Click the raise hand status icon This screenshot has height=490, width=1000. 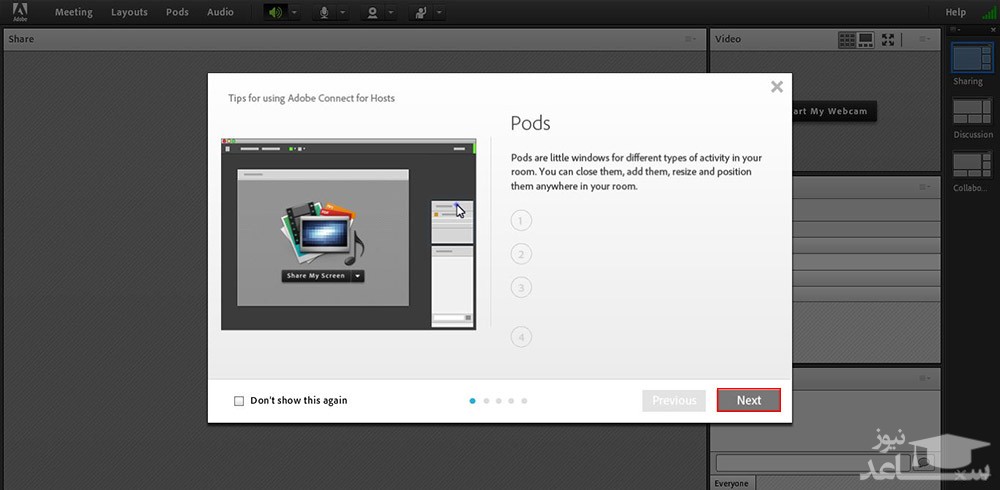[421, 13]
